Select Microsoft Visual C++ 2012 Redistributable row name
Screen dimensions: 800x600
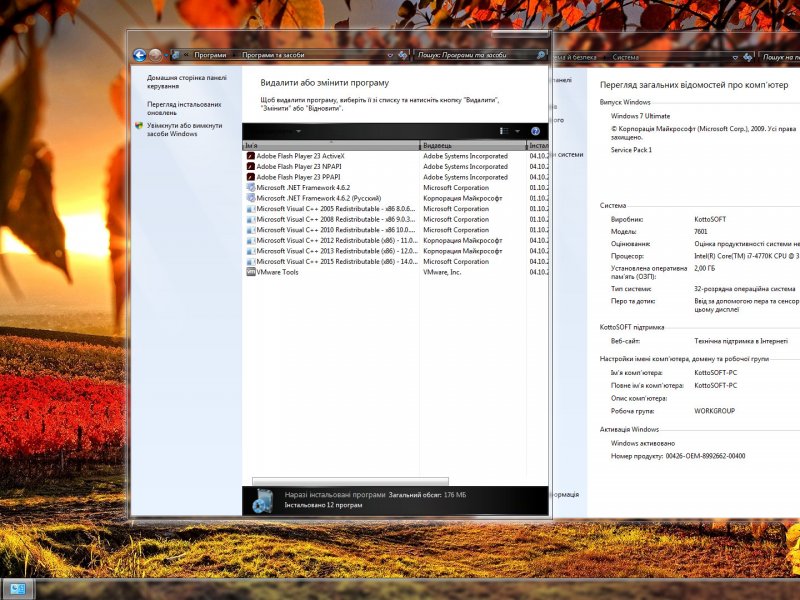336,240
